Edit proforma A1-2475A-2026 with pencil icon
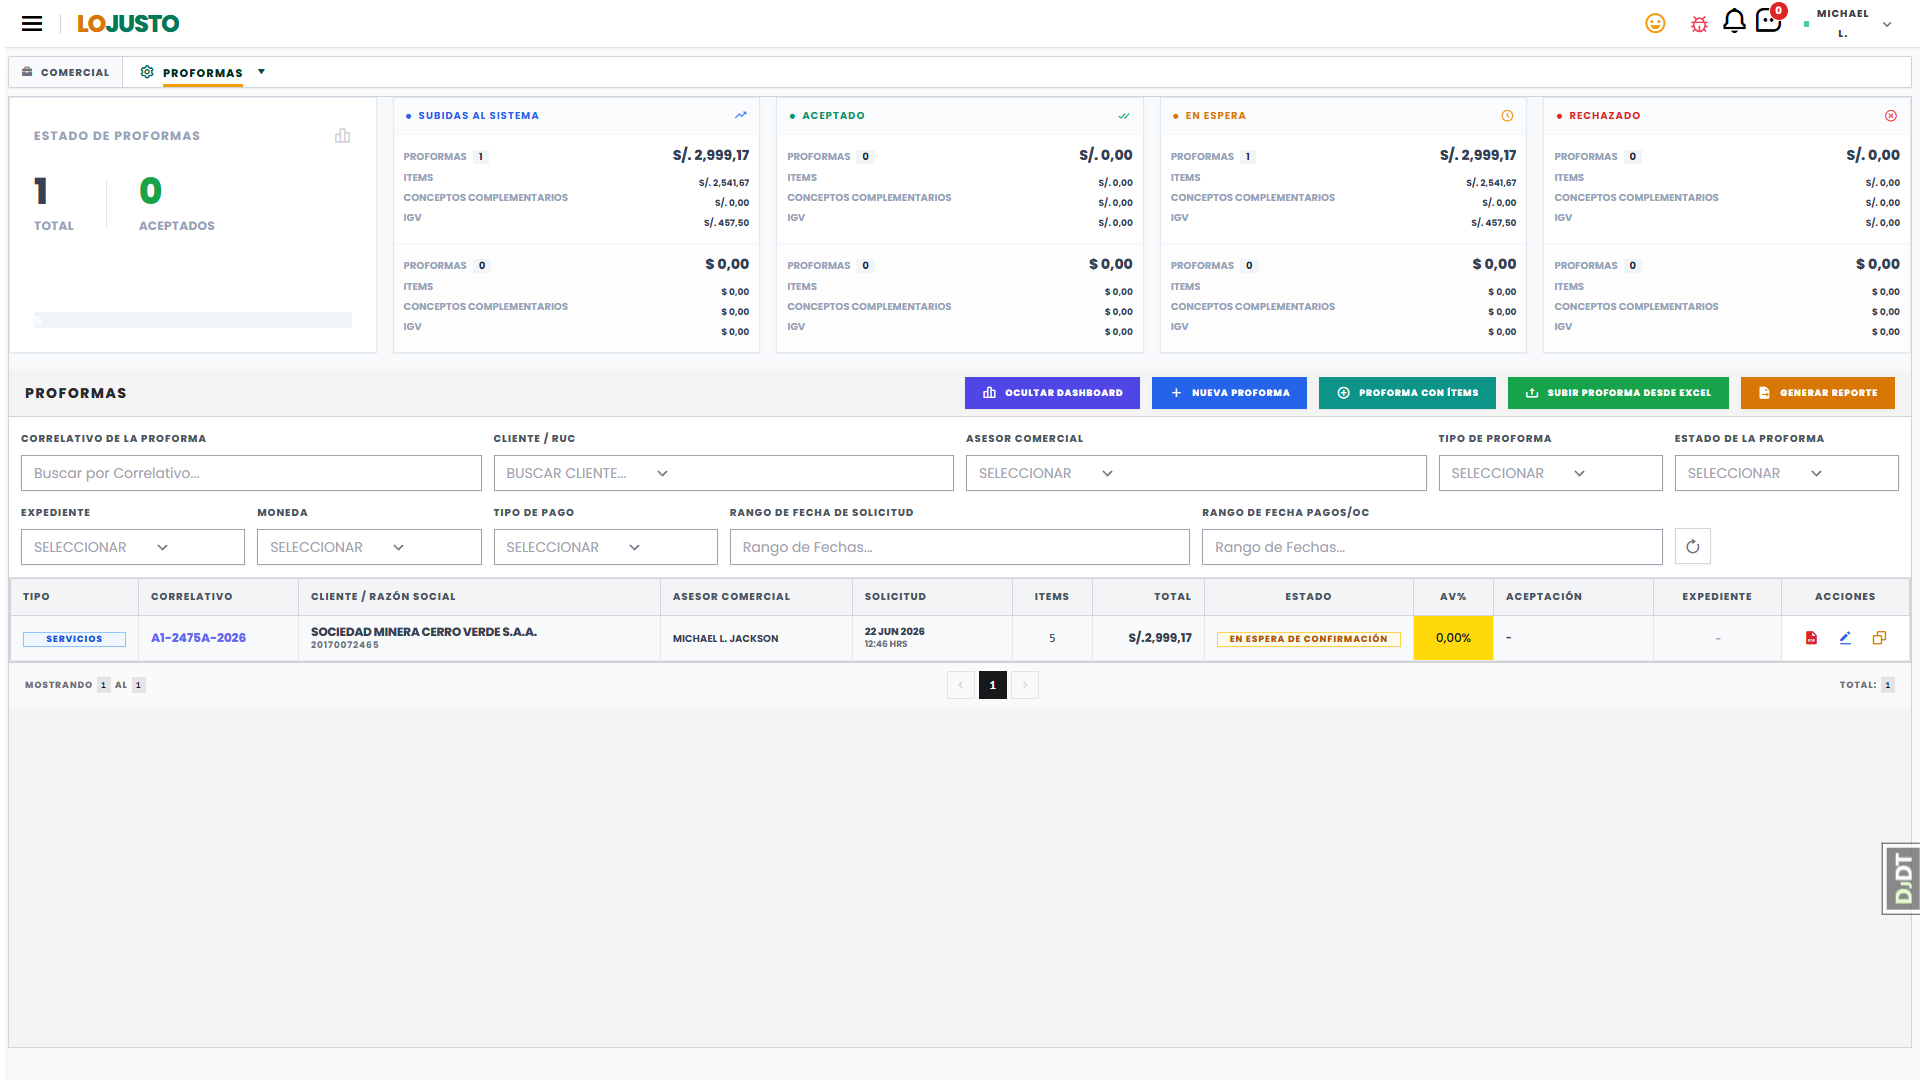This screenshot has height=1080, width=1920. coord(1845,638)
